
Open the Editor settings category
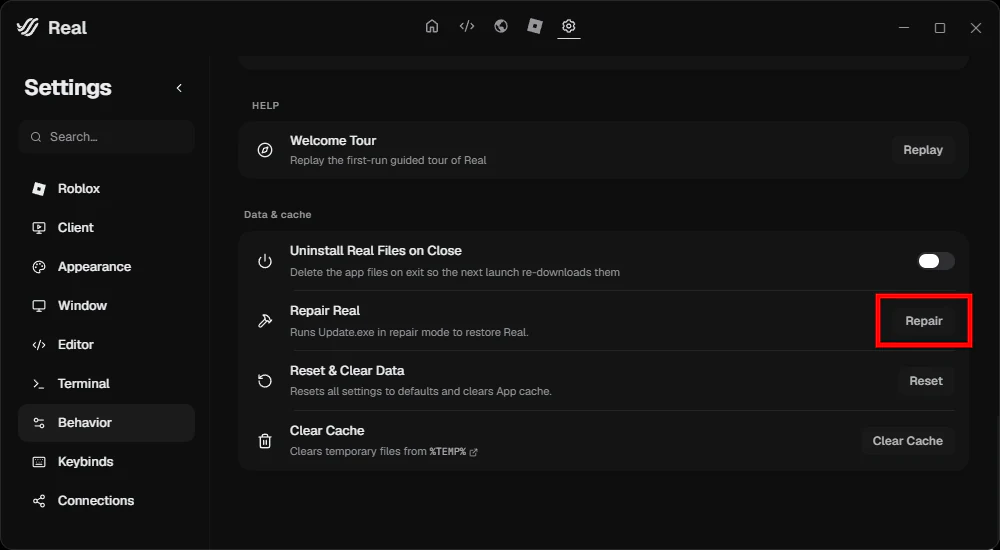click(x=107, y=345)
